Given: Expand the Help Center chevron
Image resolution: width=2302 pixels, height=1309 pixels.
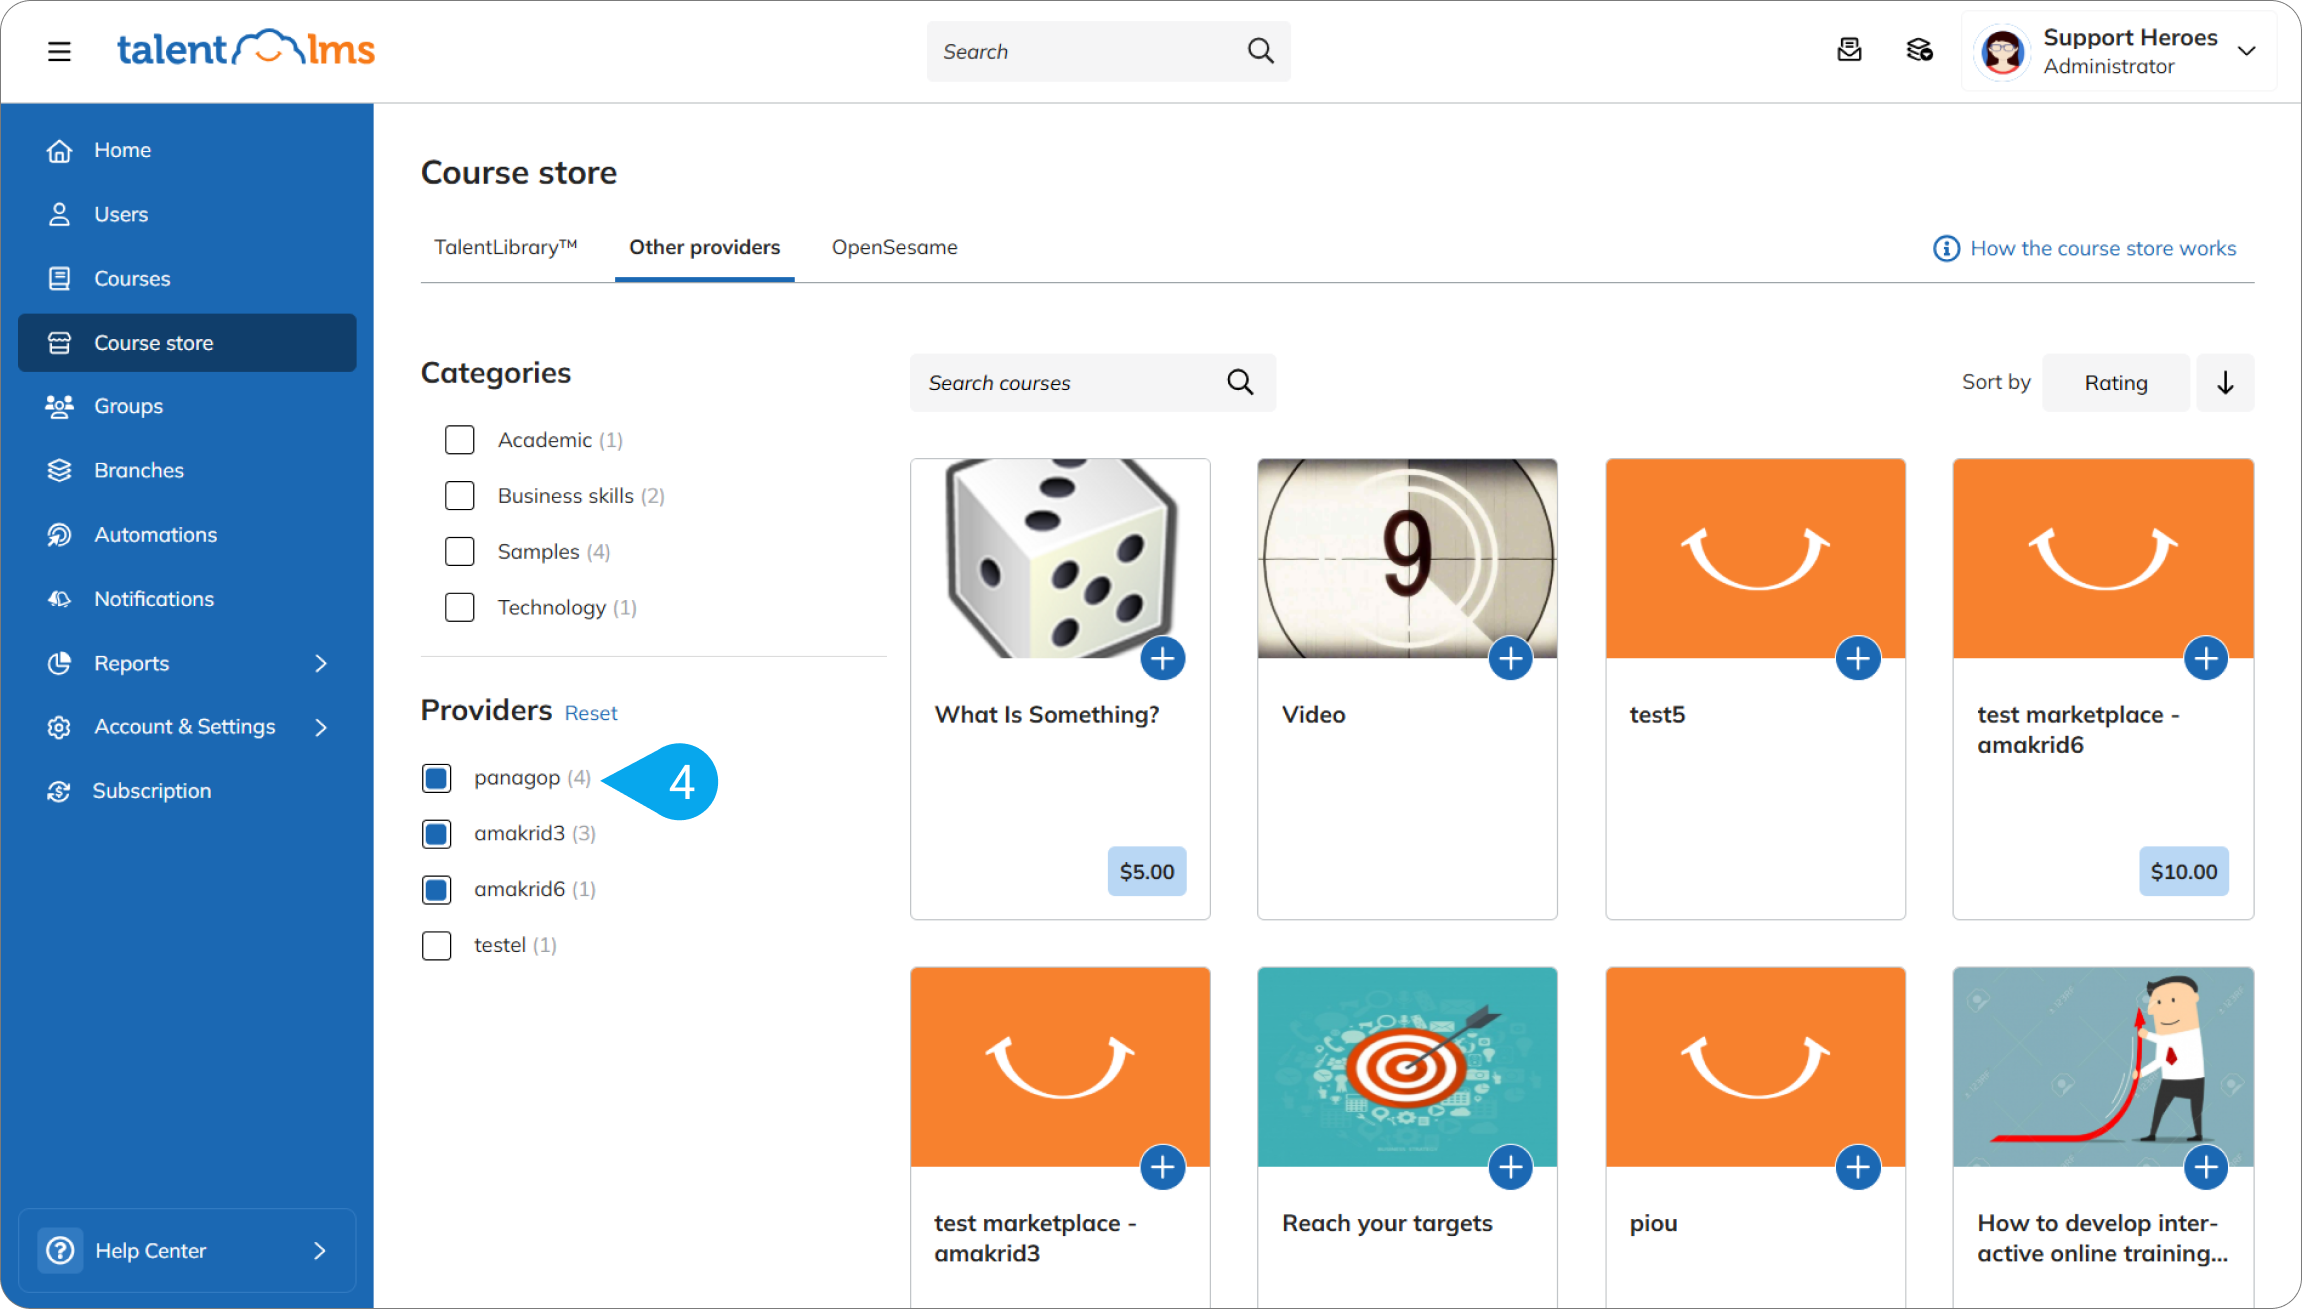Looking at the screenshot, I should tap(320, 1251).
